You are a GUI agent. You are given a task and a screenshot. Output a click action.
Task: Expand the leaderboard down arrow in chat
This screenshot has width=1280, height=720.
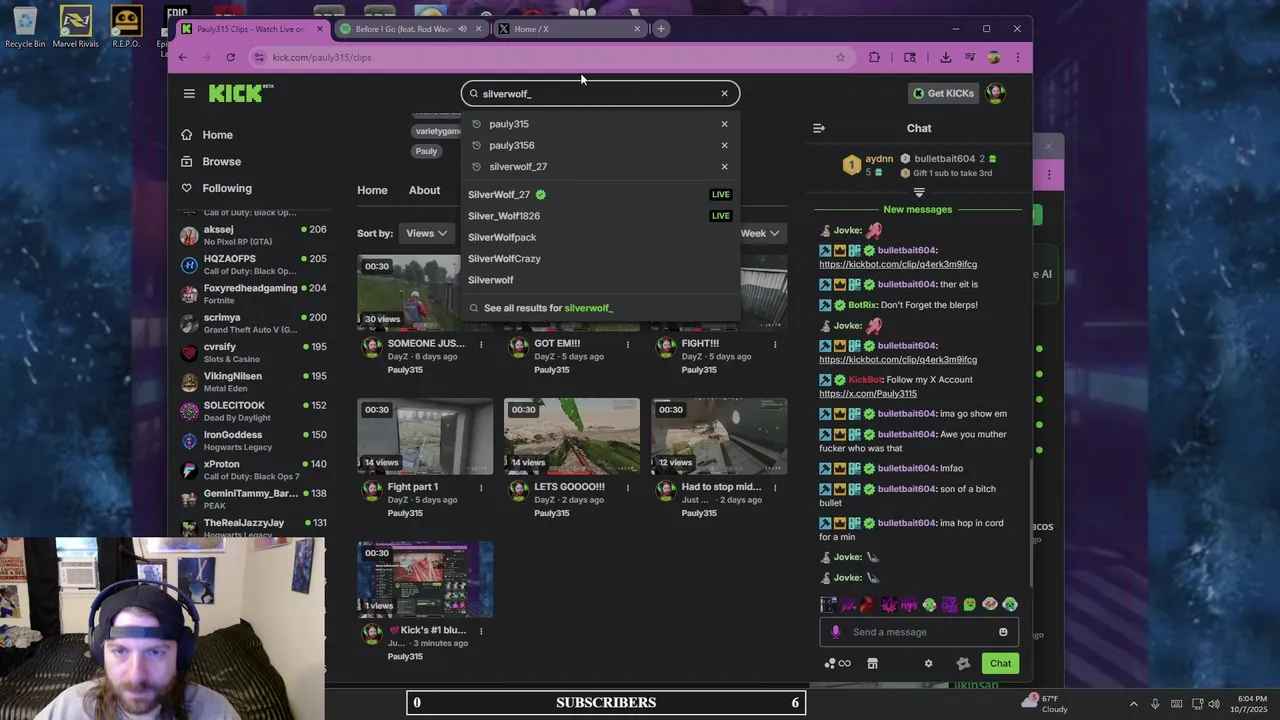[x=919, y=192]
